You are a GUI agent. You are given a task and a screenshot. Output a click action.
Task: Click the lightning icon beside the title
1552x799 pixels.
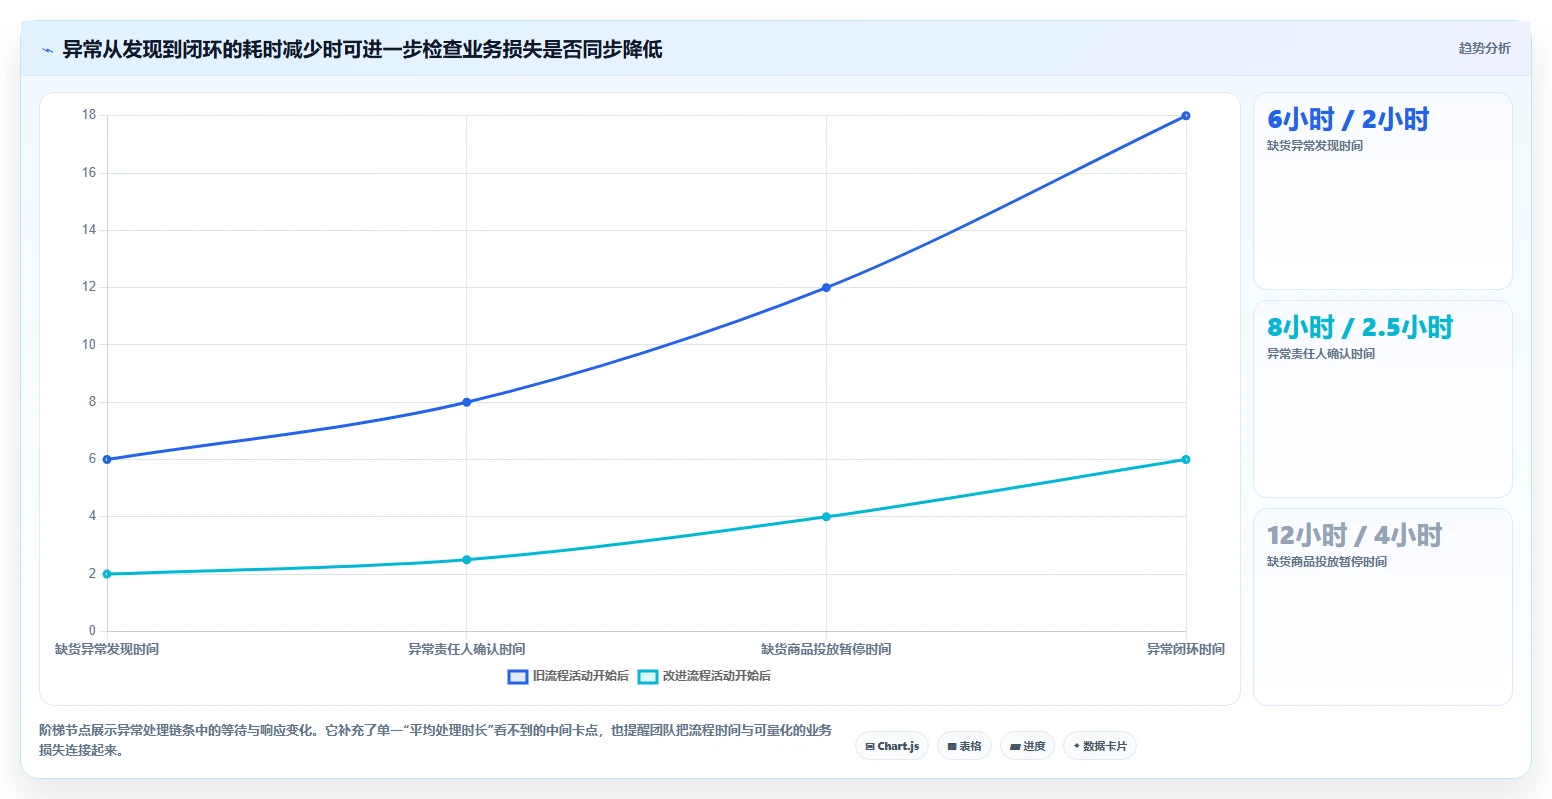[47, 50]
